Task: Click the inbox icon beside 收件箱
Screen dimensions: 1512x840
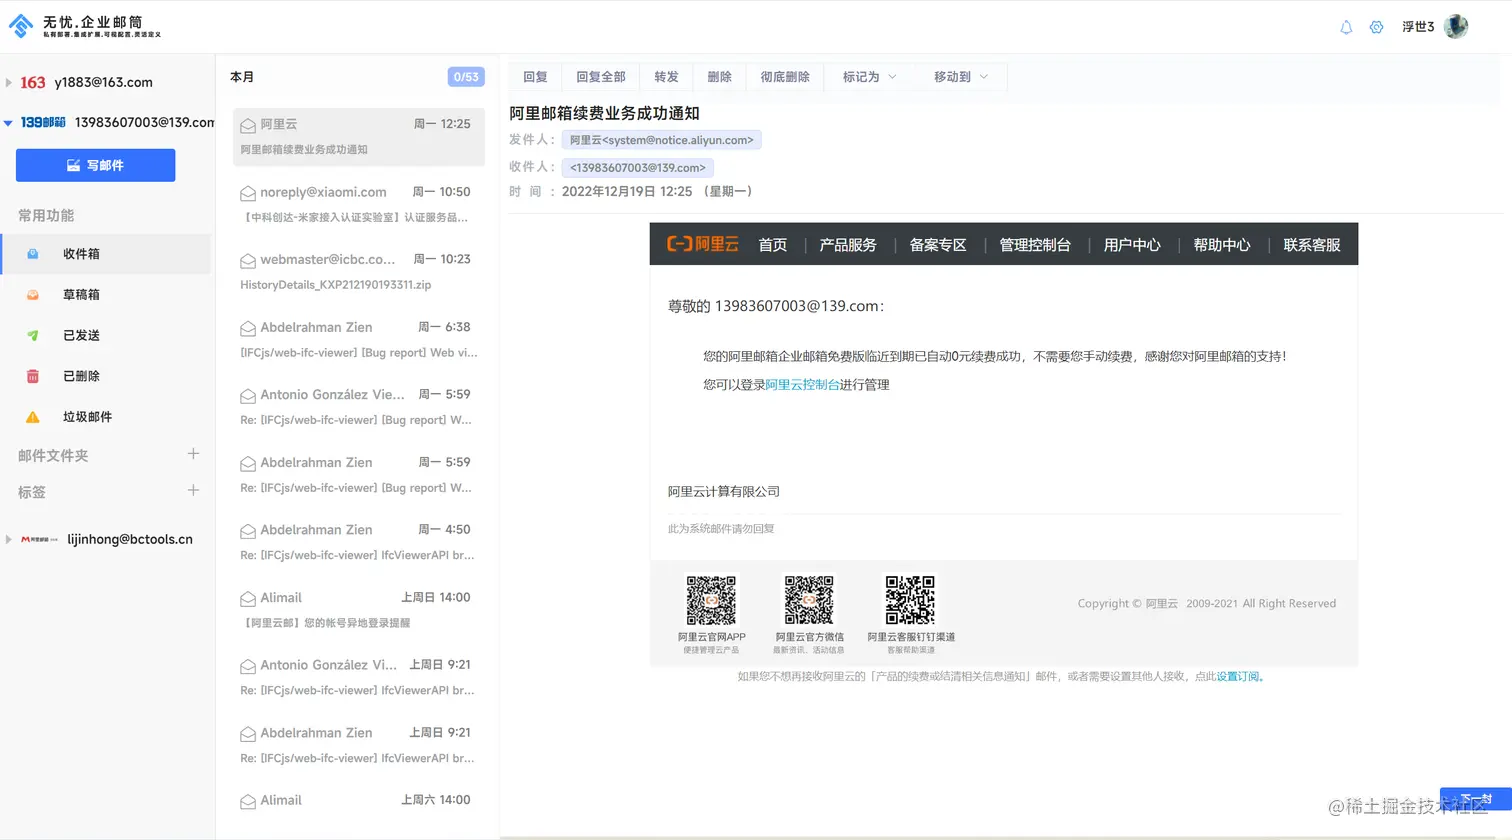Action: (32, 254)
